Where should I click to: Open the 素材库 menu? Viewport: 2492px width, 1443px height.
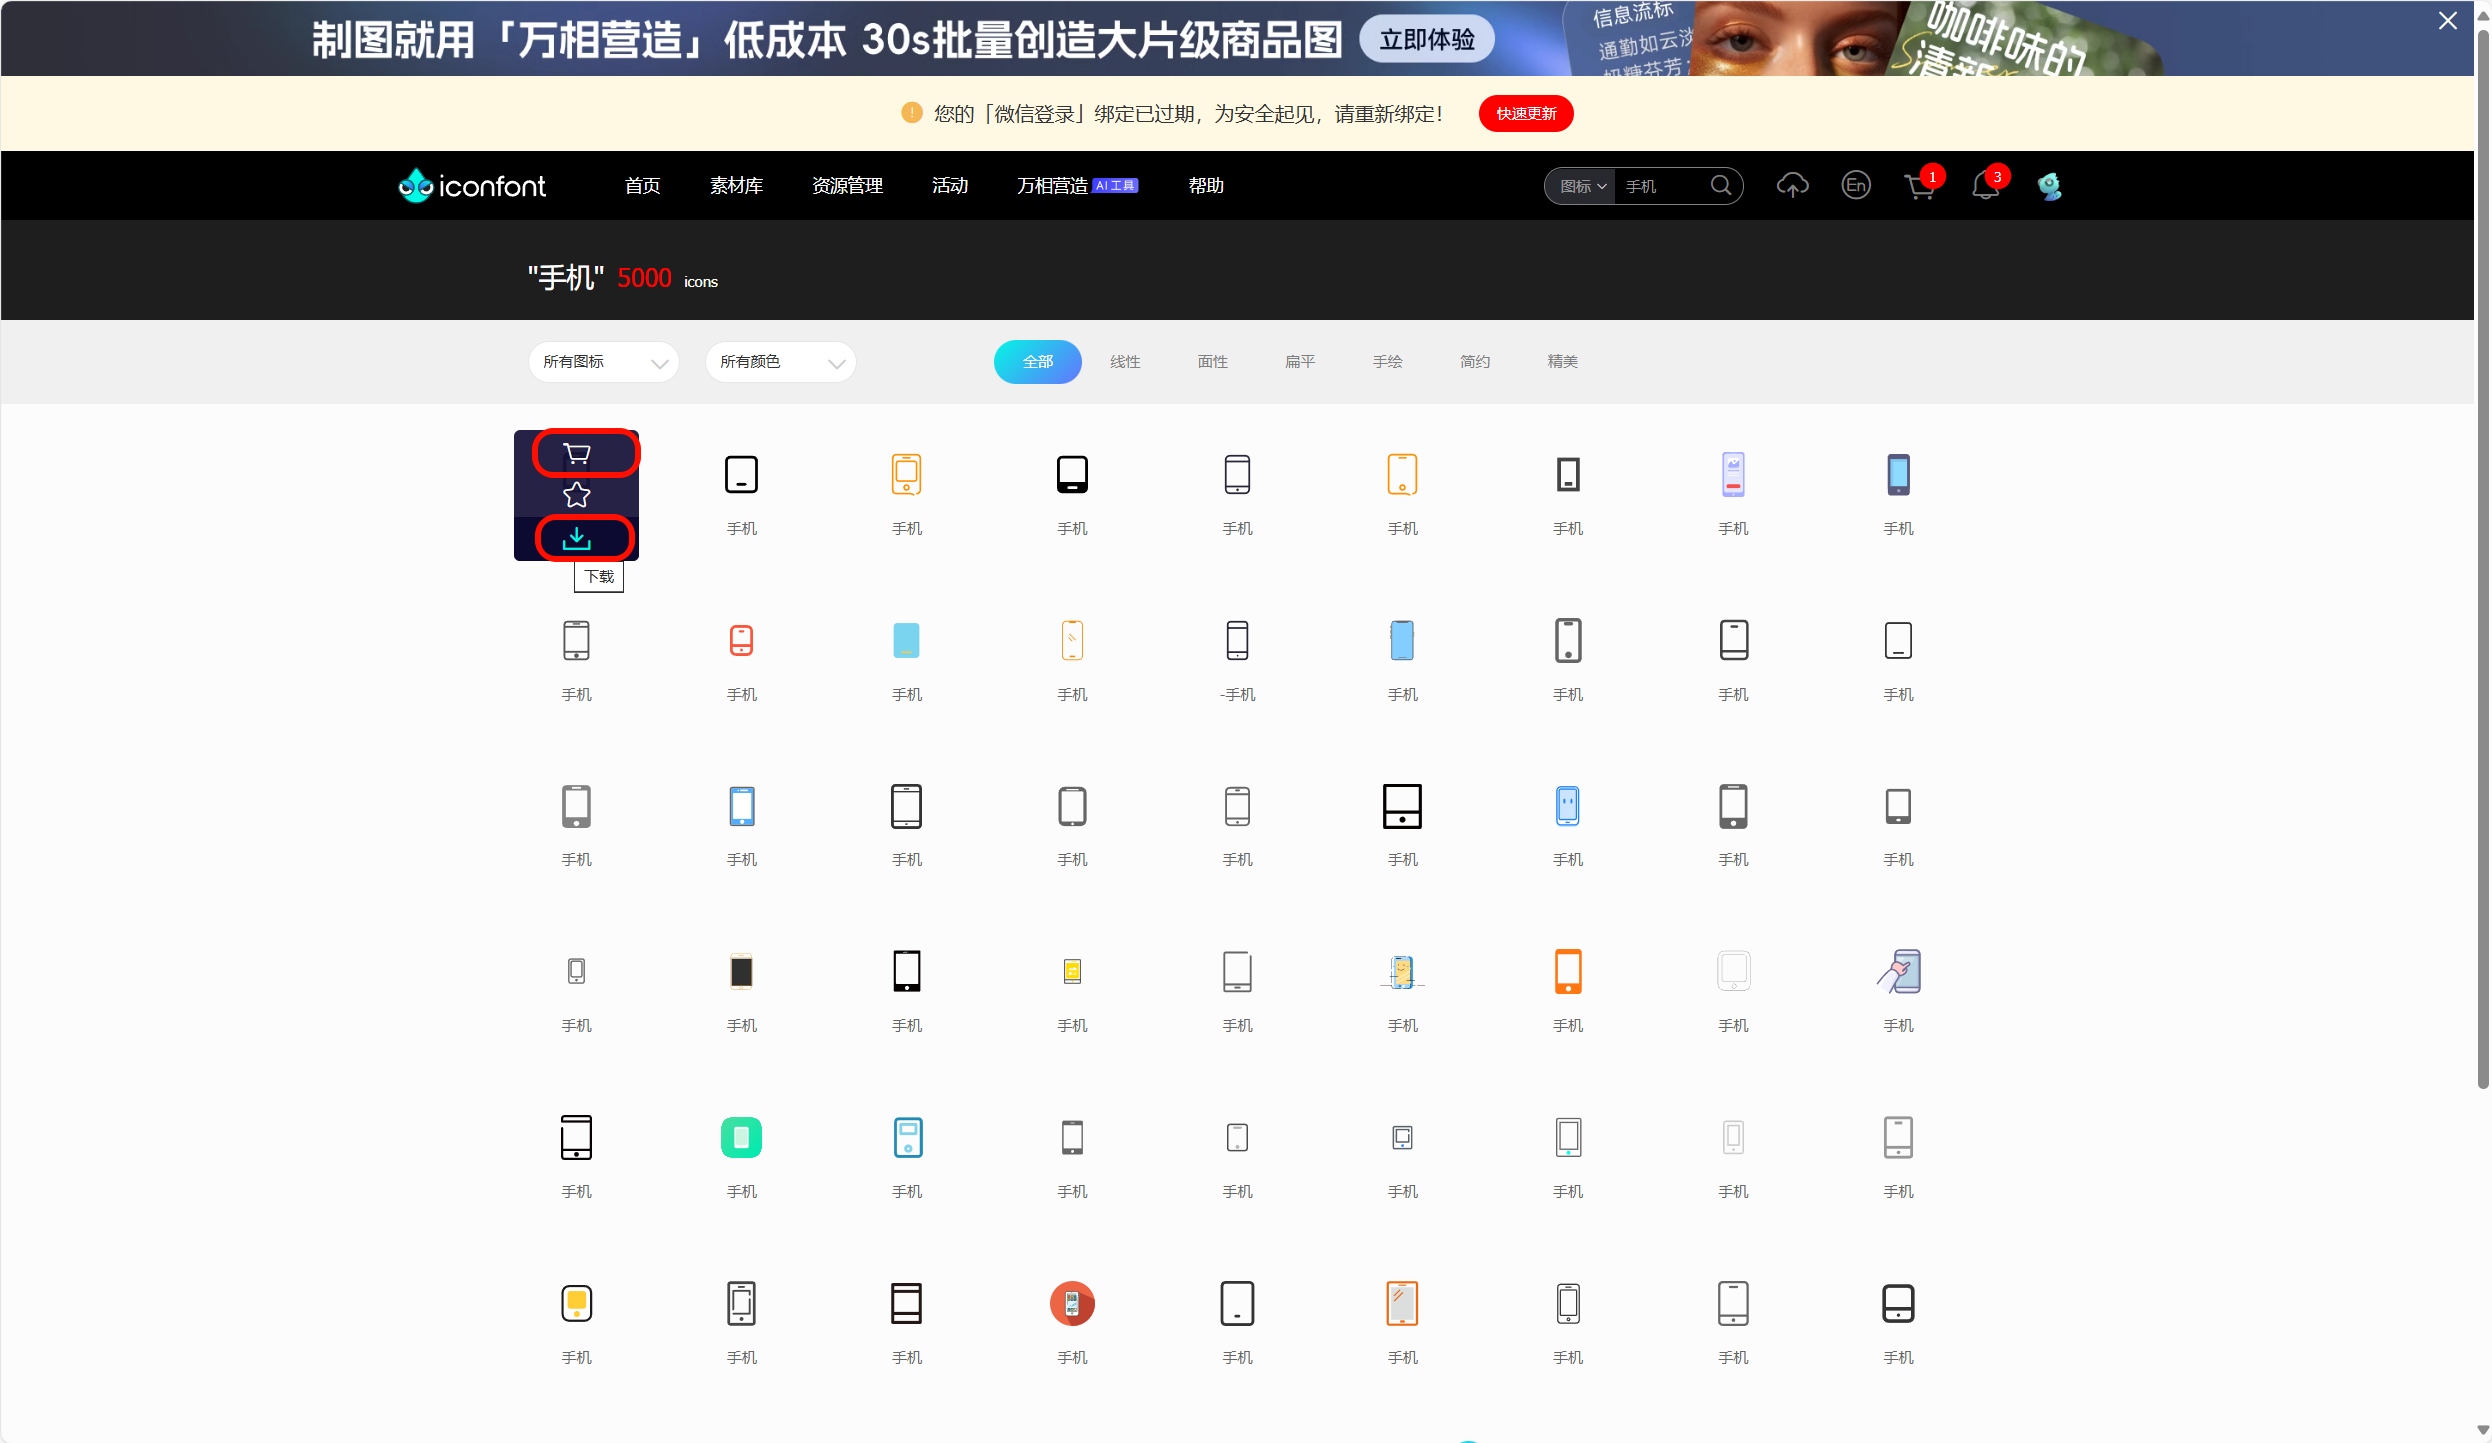coord(737,185)
